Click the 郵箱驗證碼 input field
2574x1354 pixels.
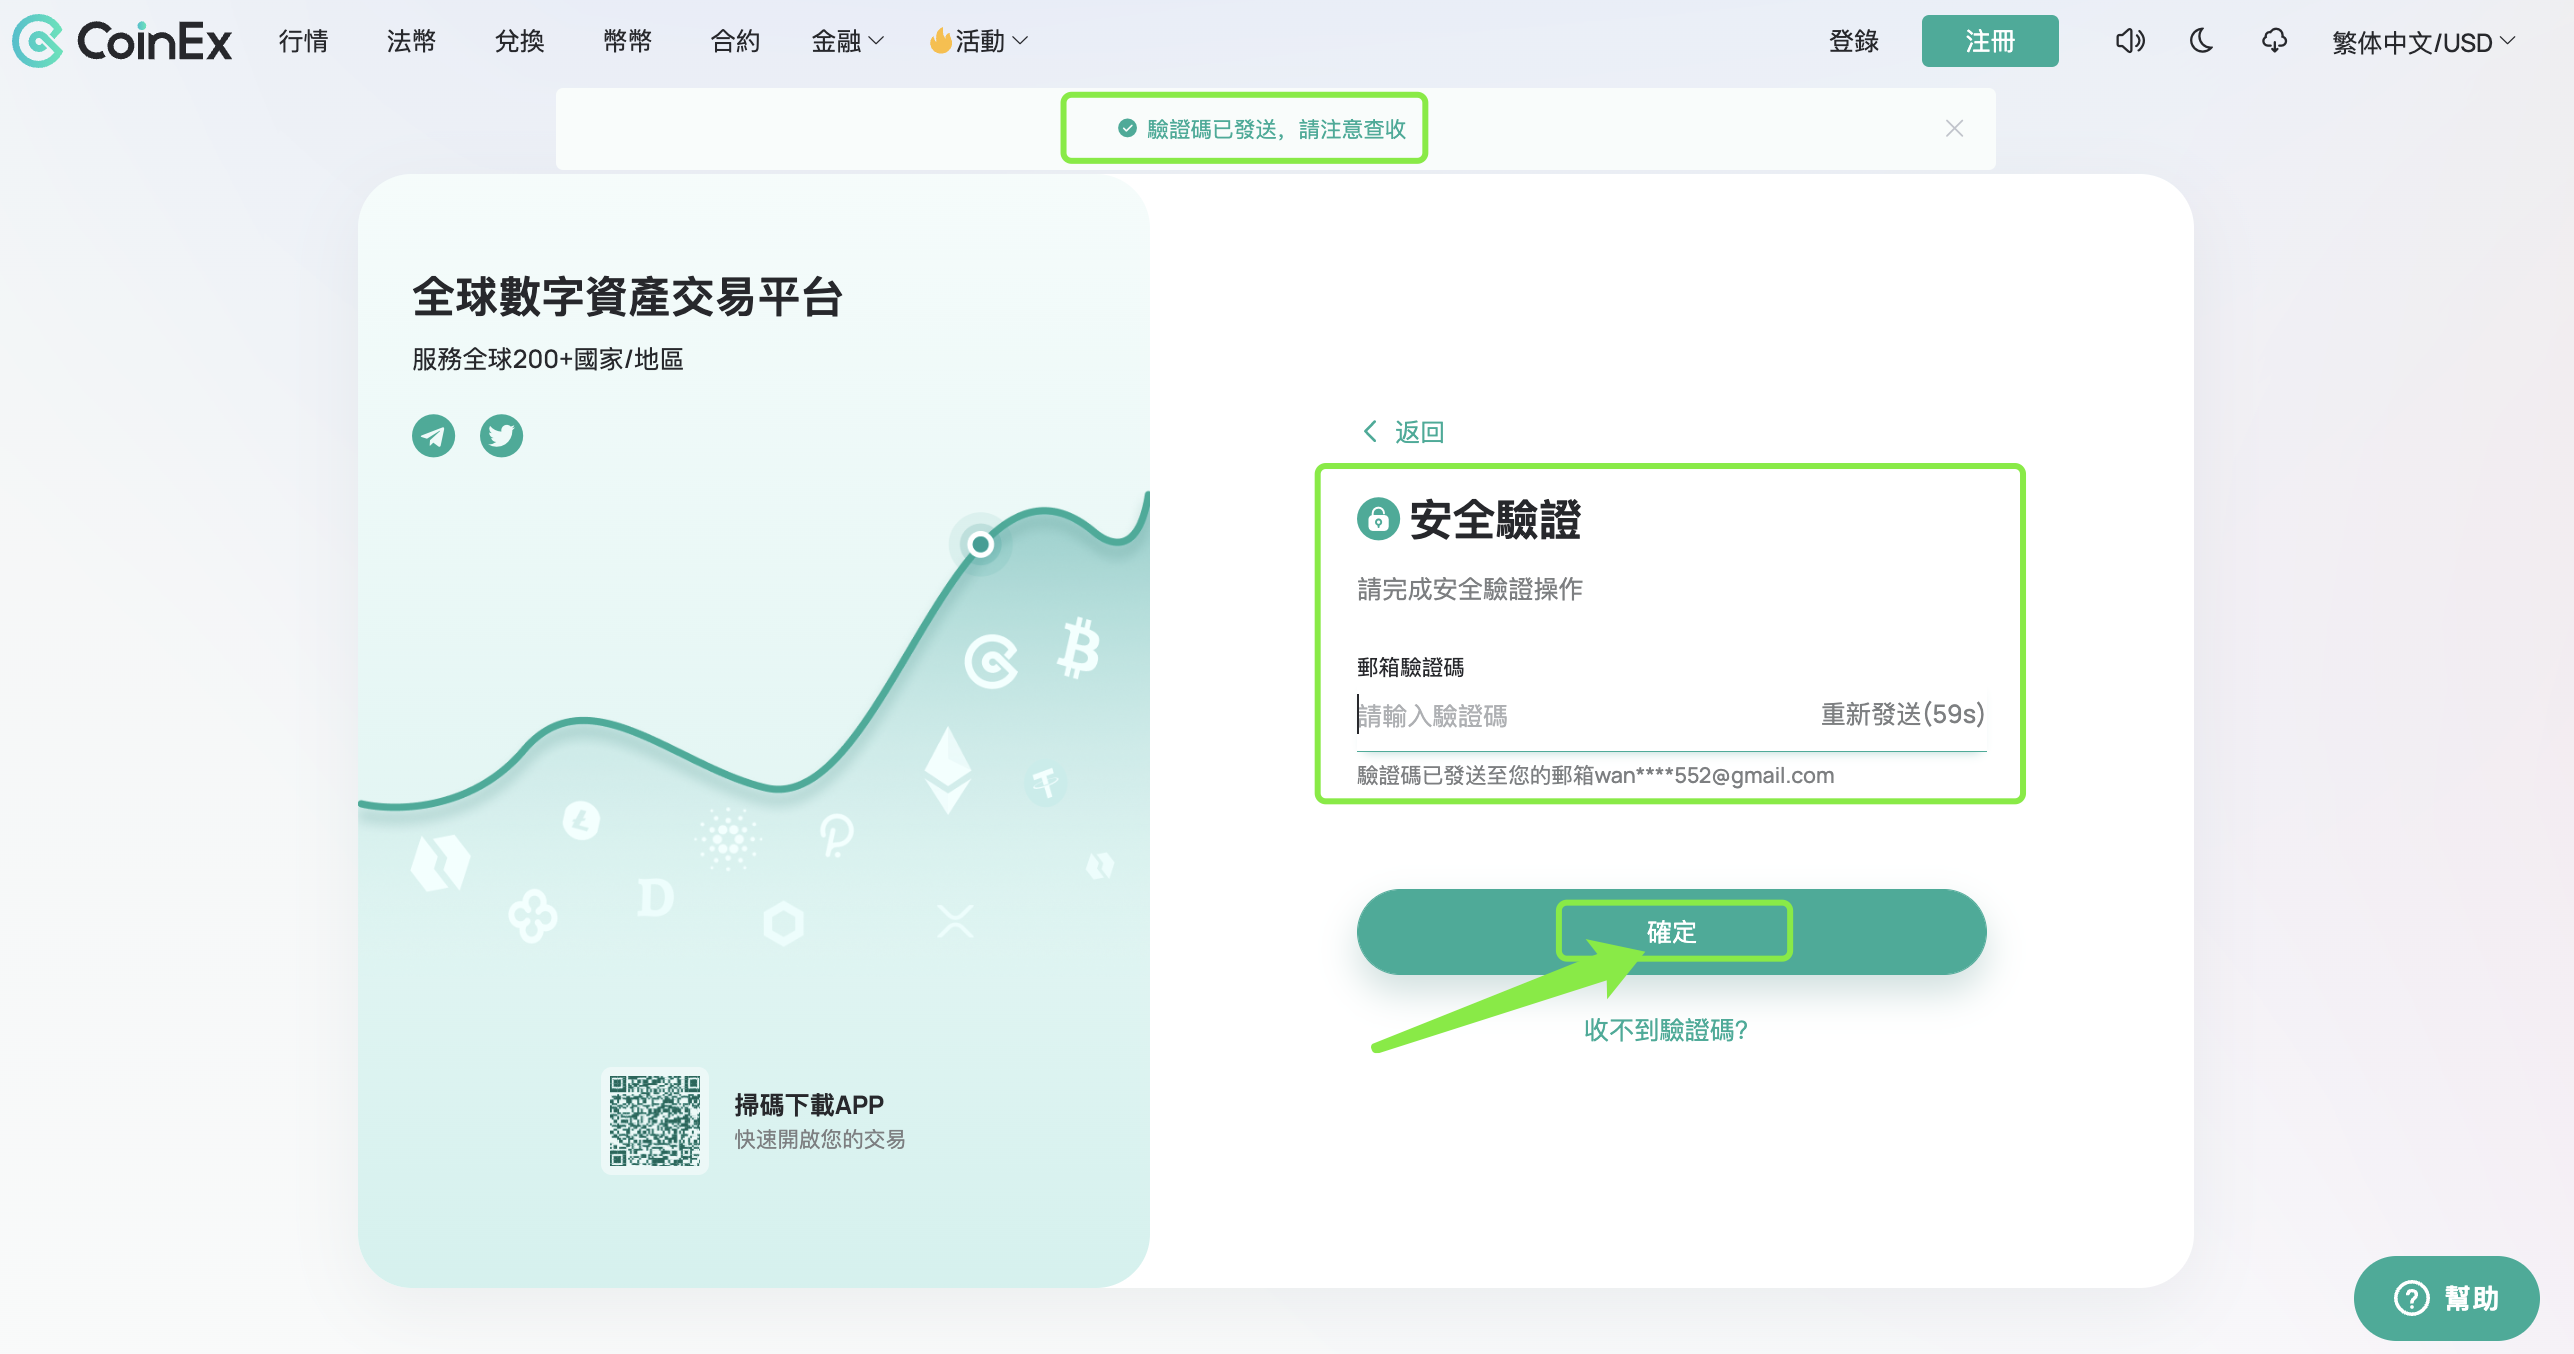click(1580, 716)
